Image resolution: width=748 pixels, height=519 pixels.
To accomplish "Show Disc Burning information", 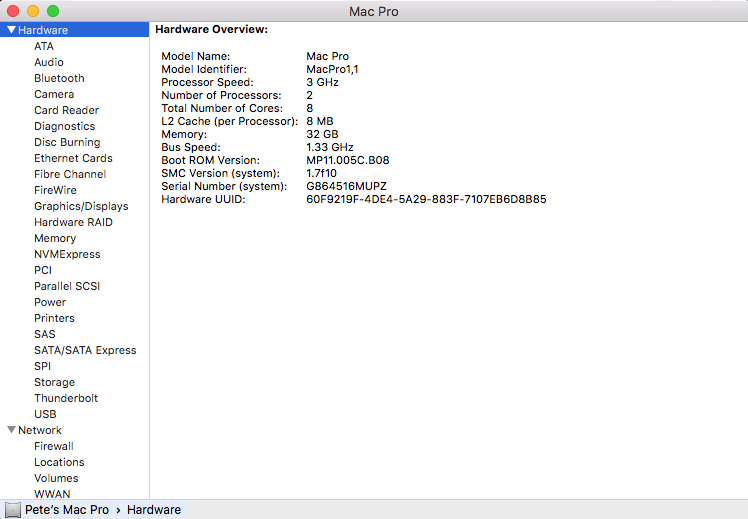I will [67, 142].
